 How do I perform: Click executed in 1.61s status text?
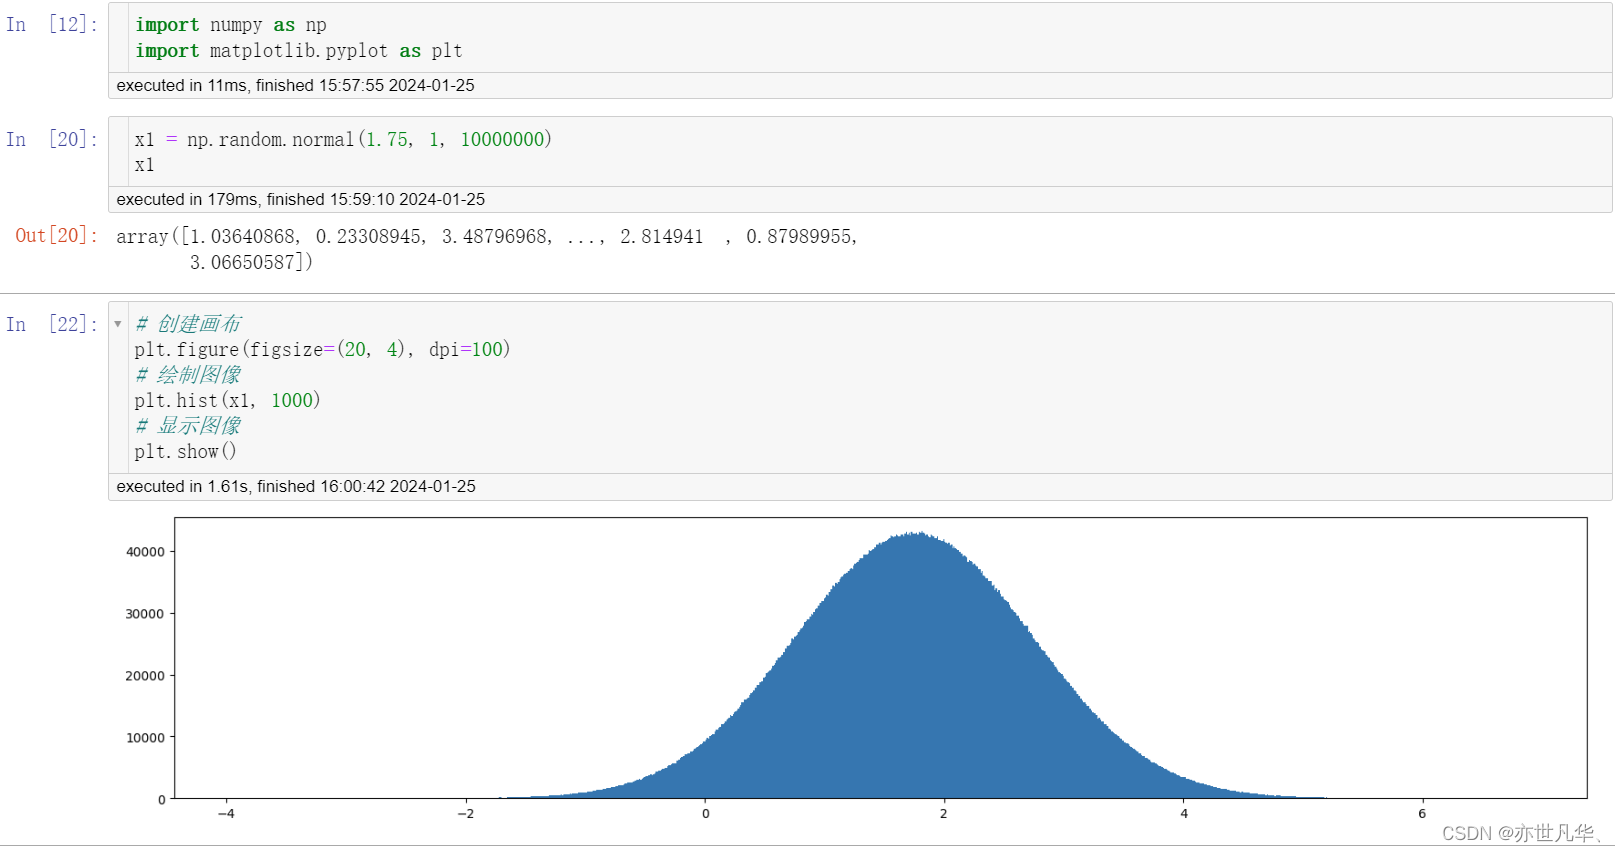tap(296, 487)
